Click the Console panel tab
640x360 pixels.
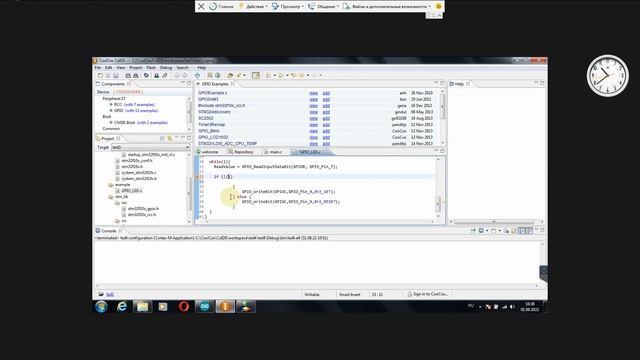click(x=109, y=231)
